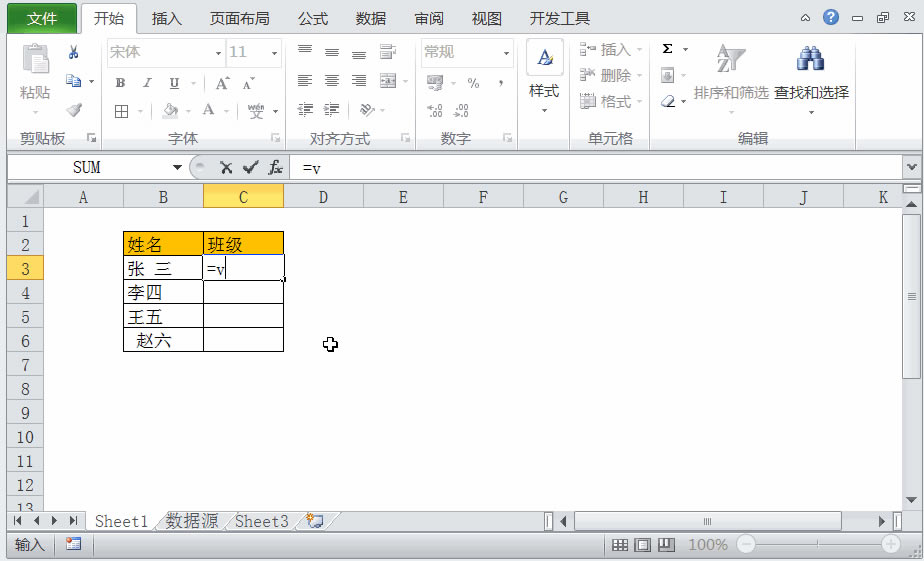Screen dimensions: 924x561
Task: Click the 插入 cells button
Action: point(610,50)
